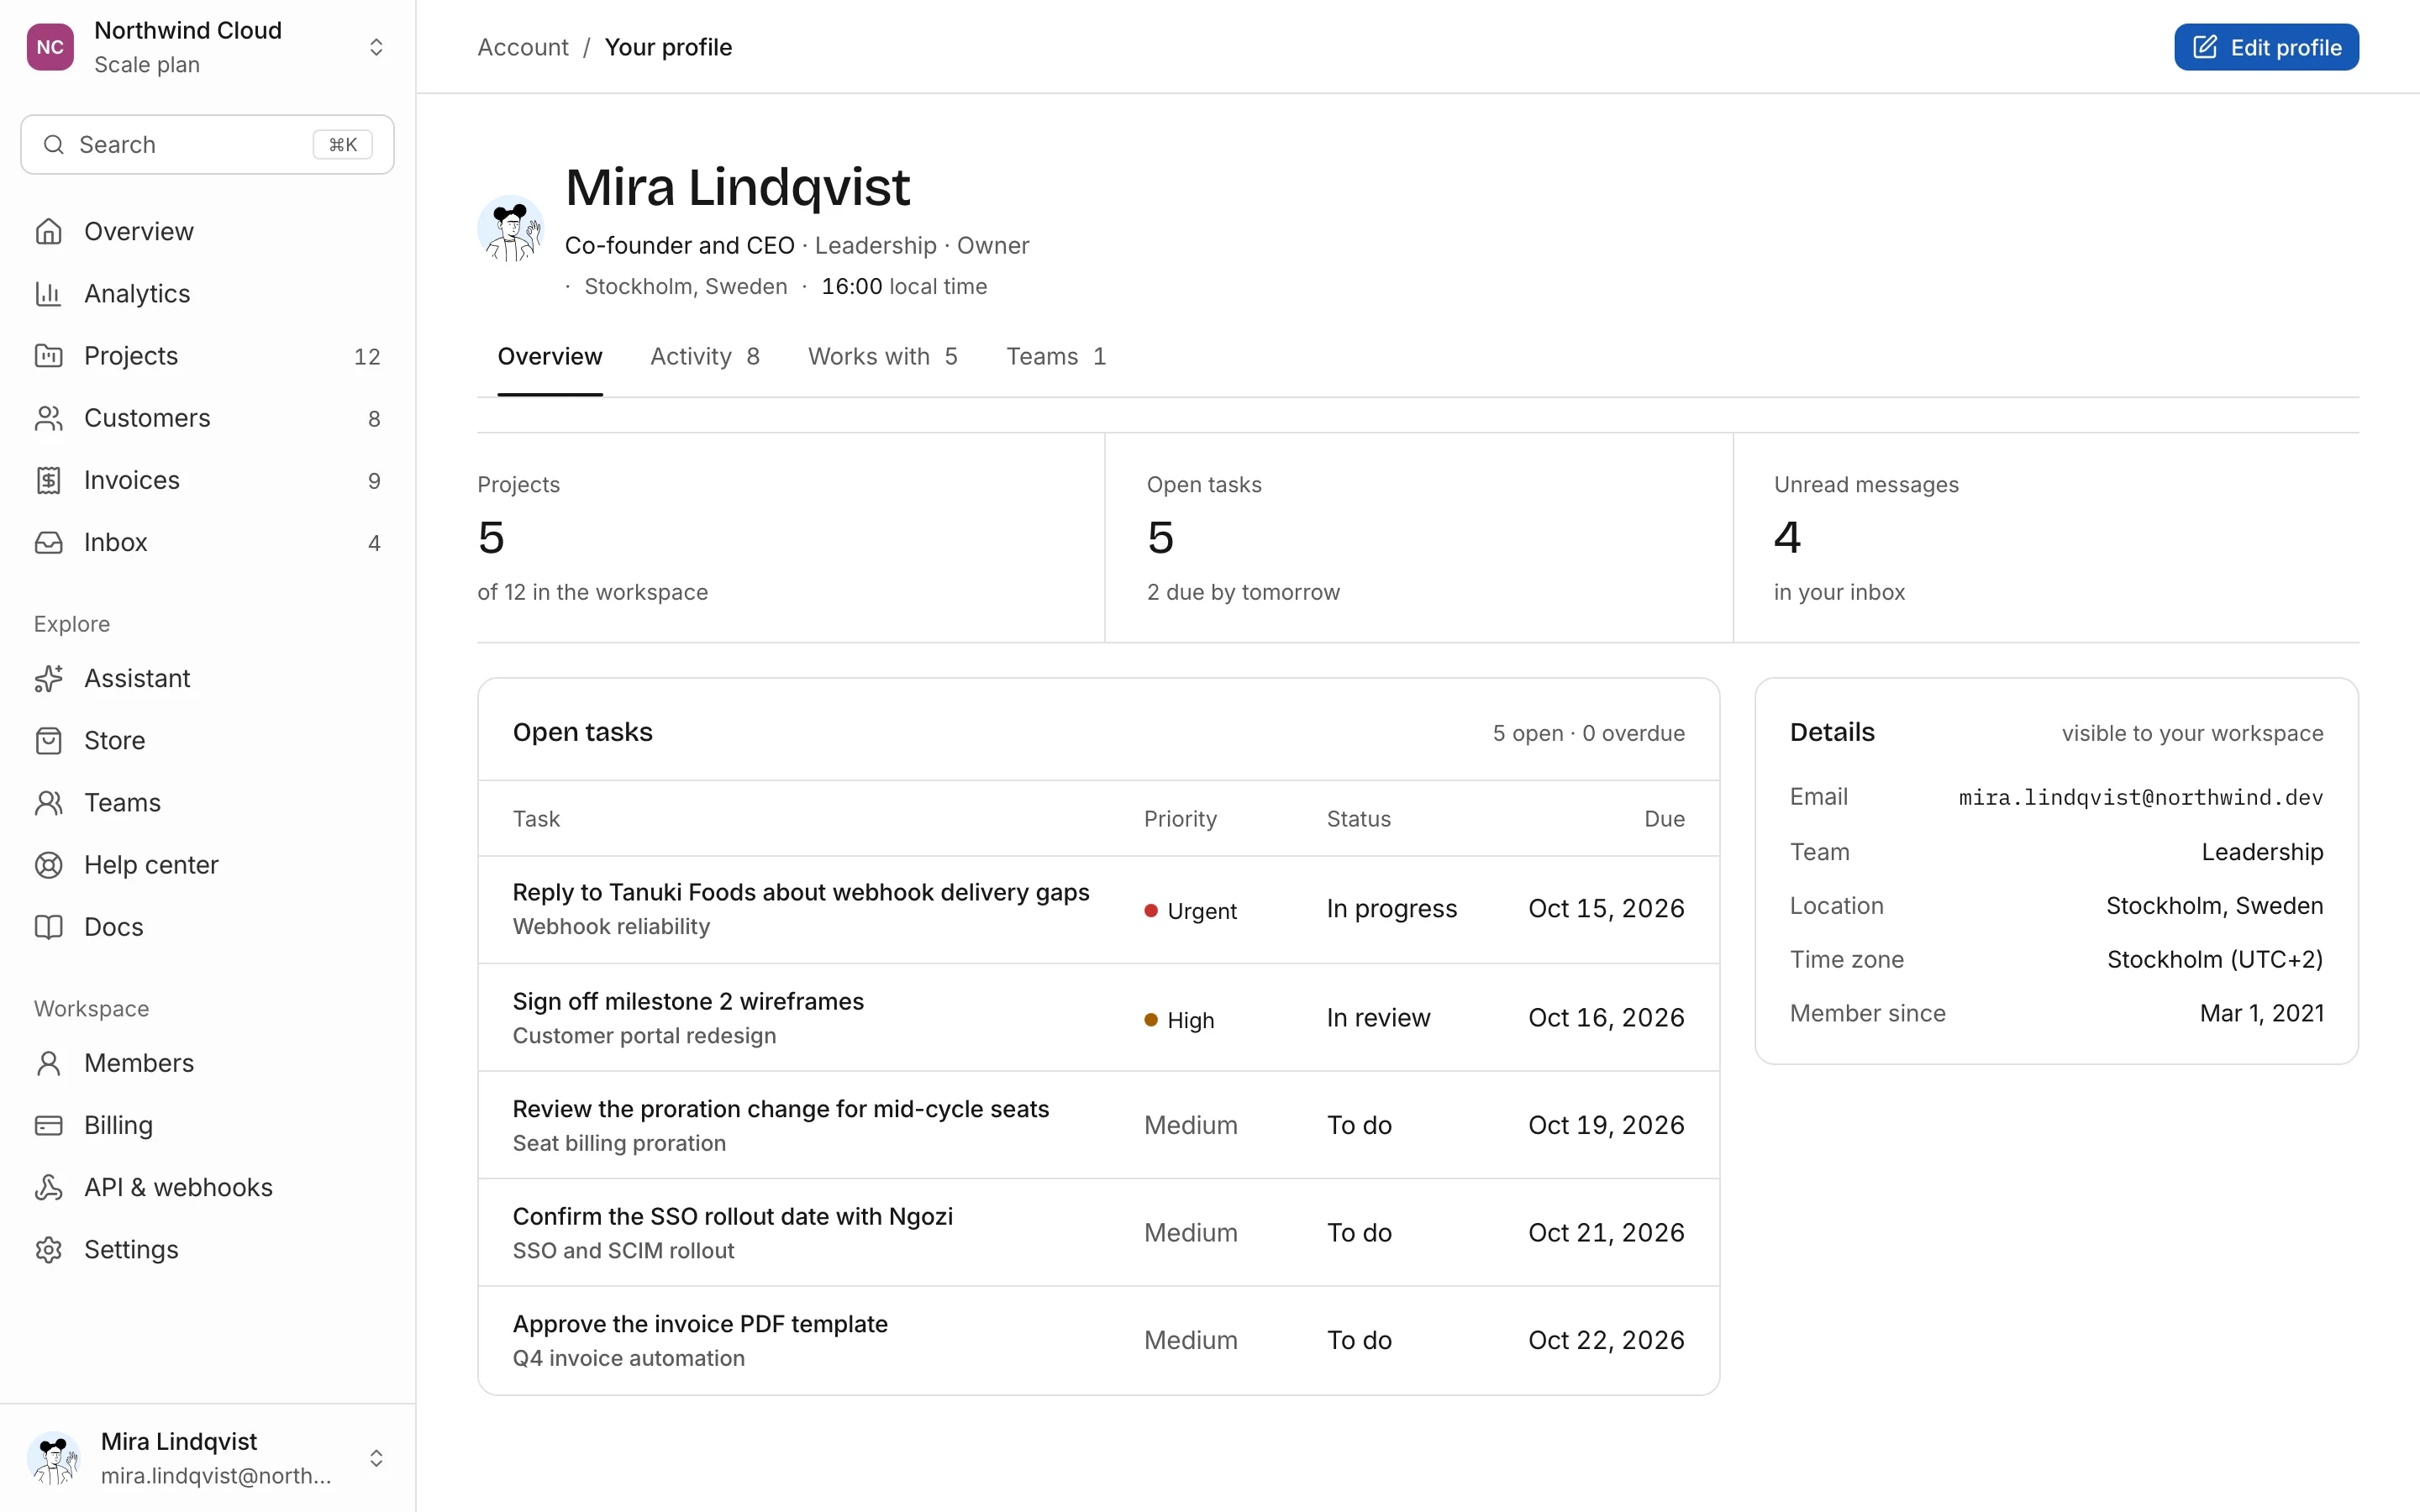Open the Tanuki Foods webhook task
2420x1512 pixels.
(801, 892)
